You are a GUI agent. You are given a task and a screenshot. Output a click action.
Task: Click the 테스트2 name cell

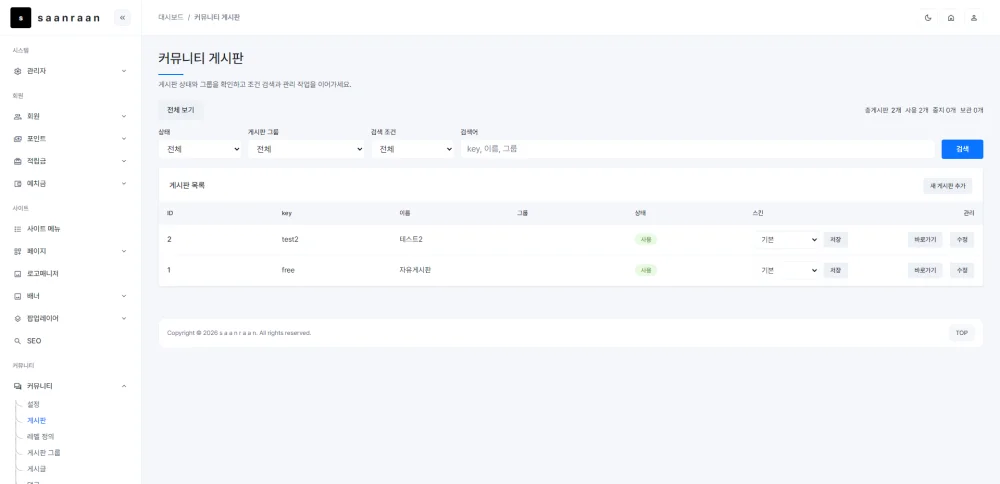tap(411, 240)
